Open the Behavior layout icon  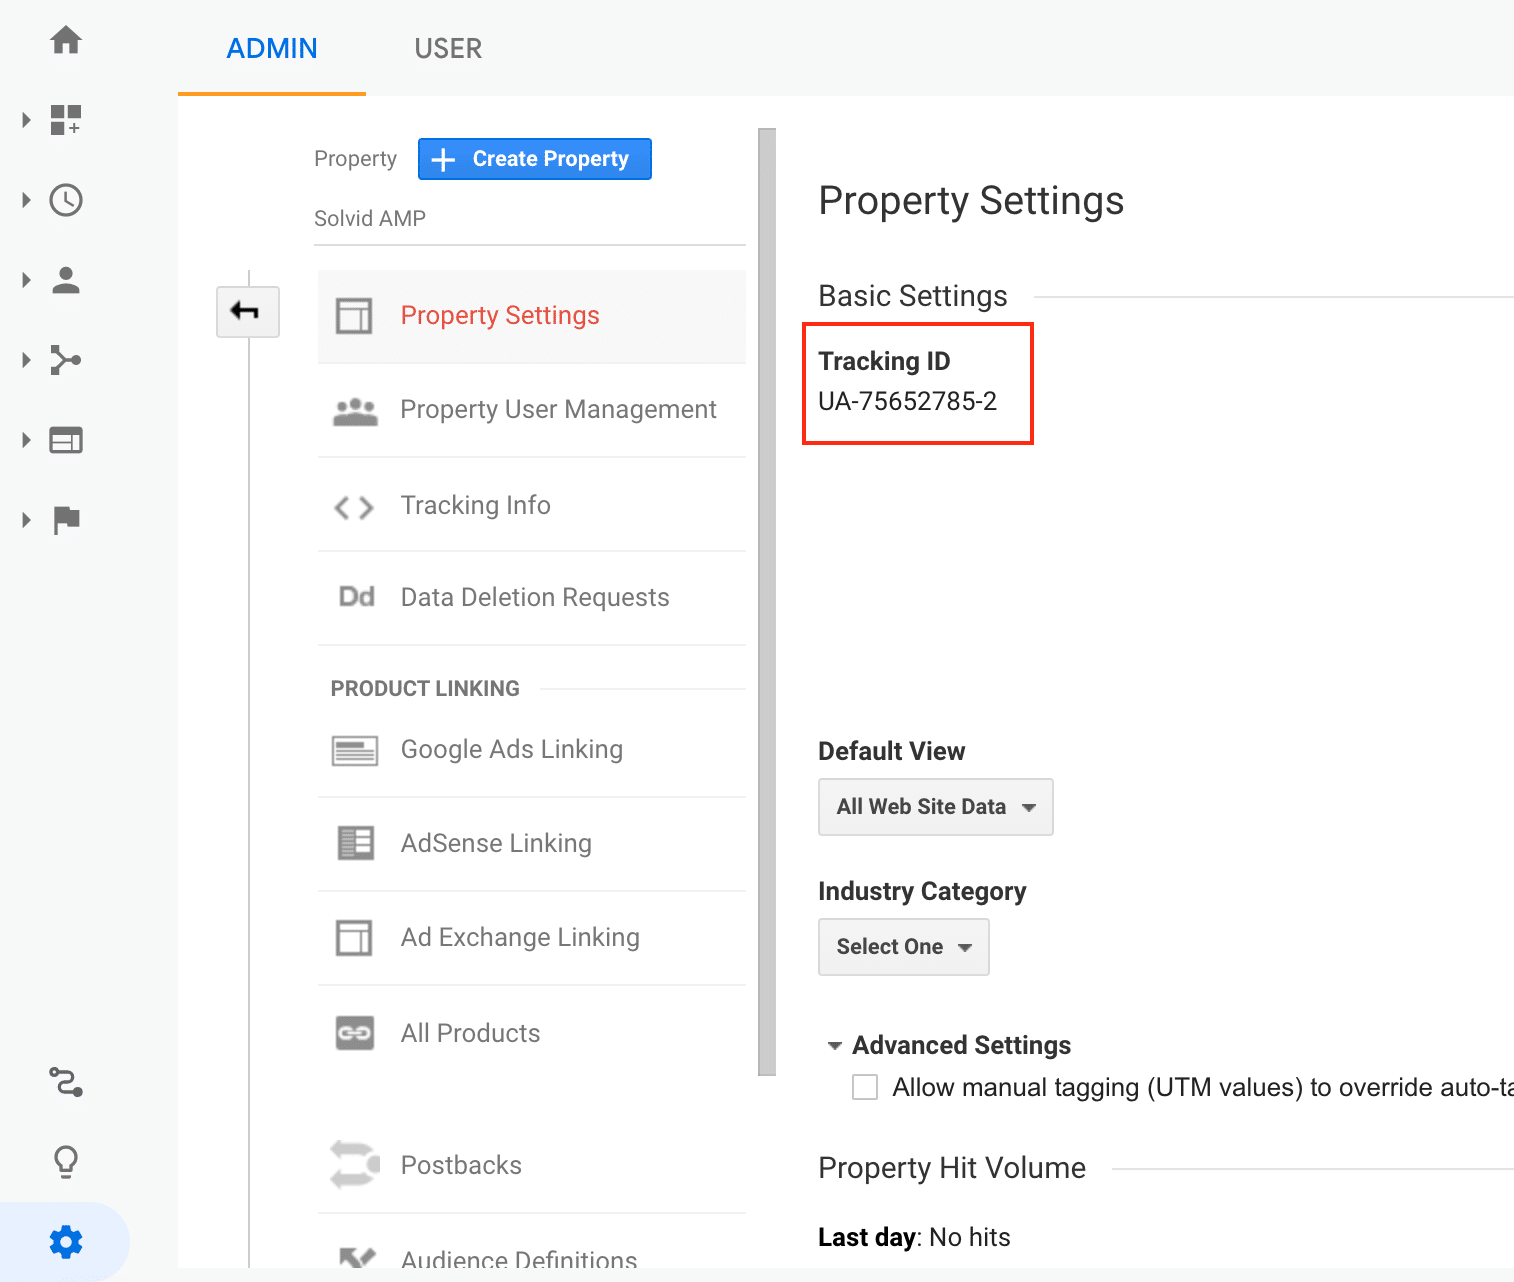66,440
